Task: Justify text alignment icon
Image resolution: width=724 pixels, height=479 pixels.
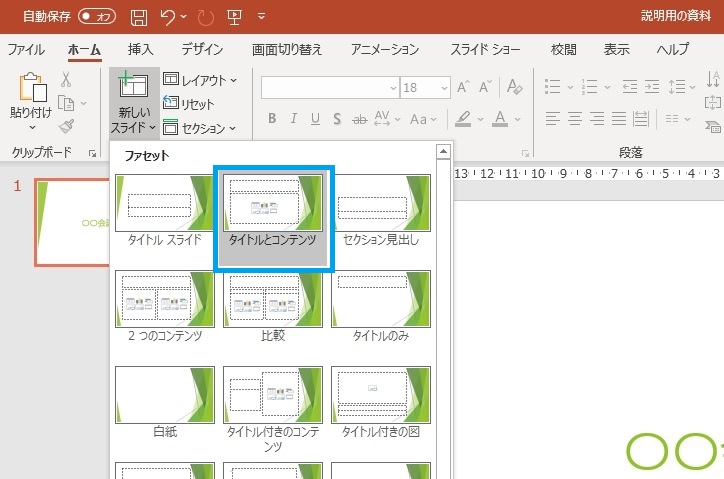Action: coord(619,119)
